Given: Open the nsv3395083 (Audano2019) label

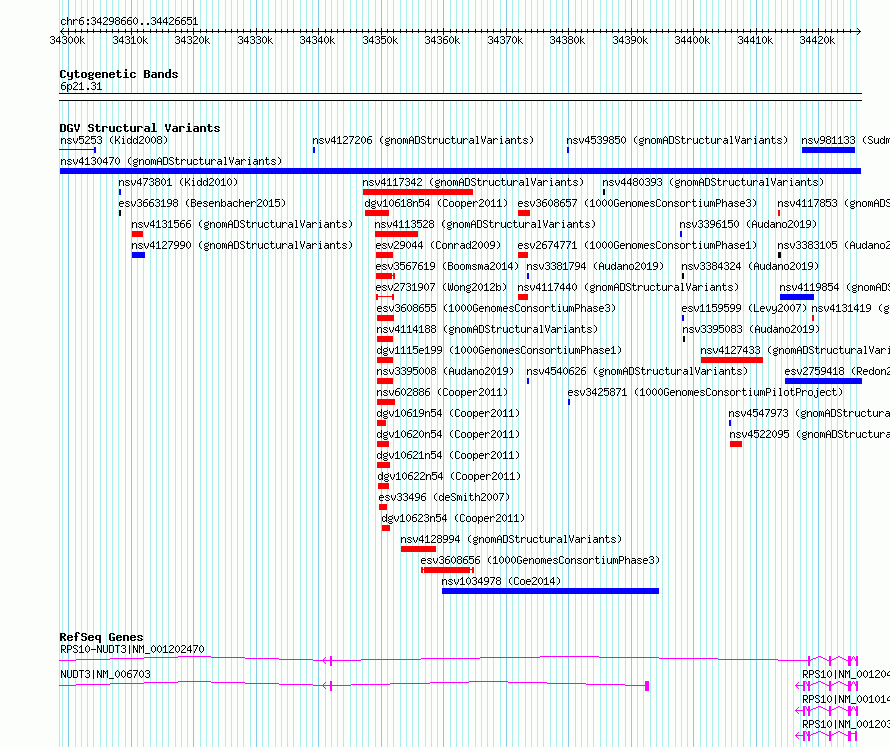Looking at the screenshot, I should [751, 329].
